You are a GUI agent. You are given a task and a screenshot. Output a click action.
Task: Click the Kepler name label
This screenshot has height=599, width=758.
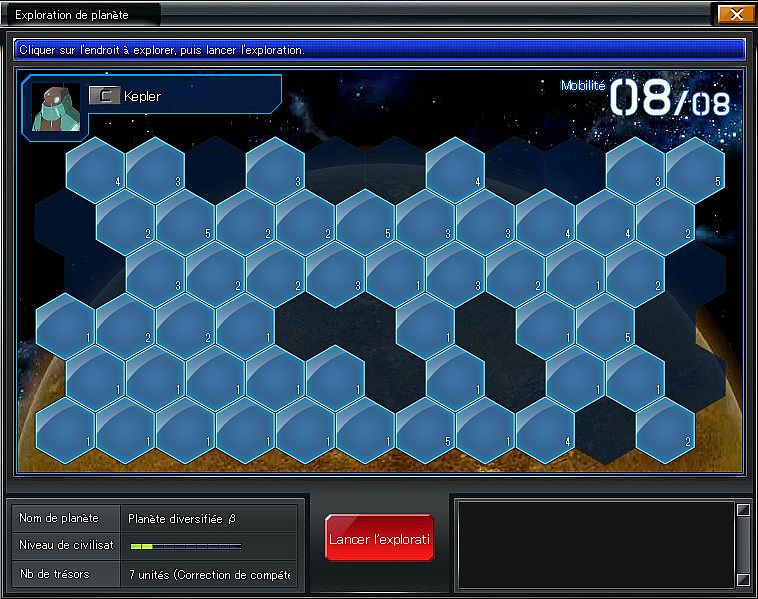(x=142, y=96)
